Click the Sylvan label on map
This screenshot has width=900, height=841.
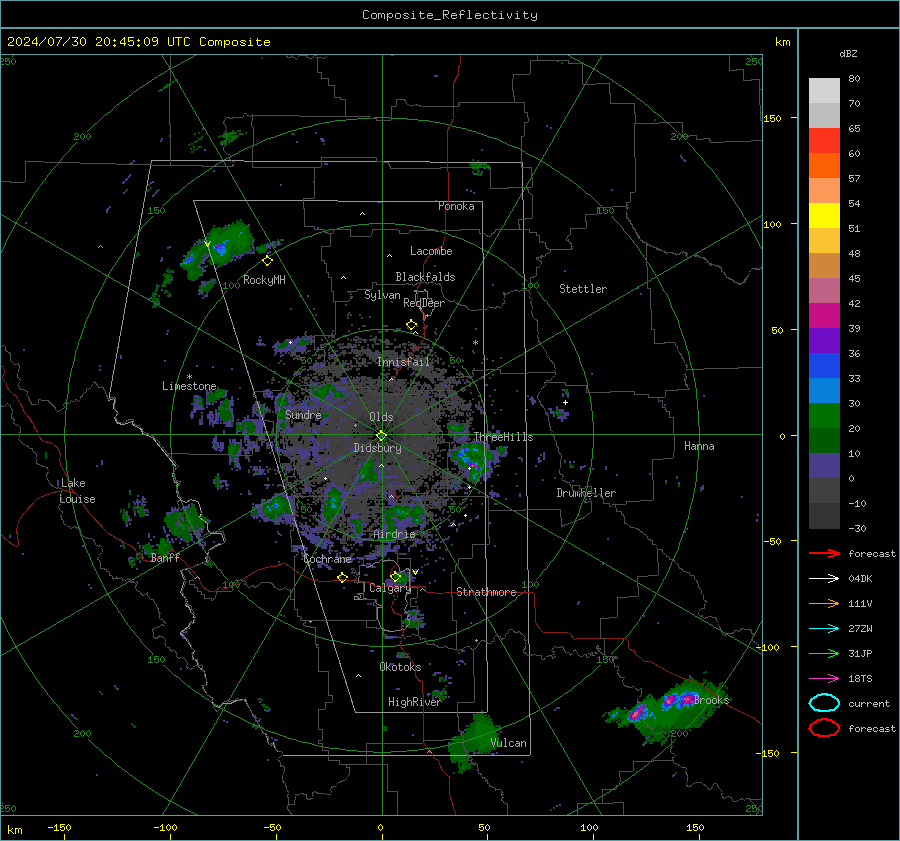[x=382, y=295]
